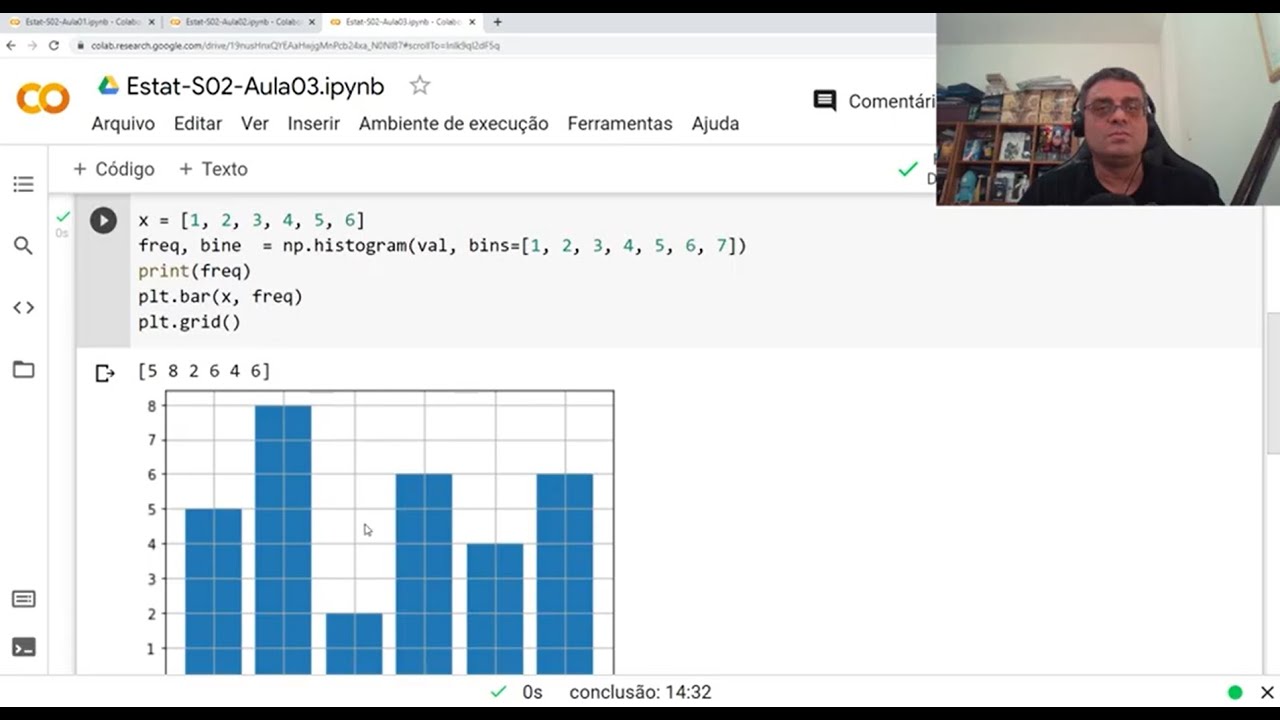Run the code cell with play button
The height and width of the screenshot is (720, 1280).
(103, 220)
